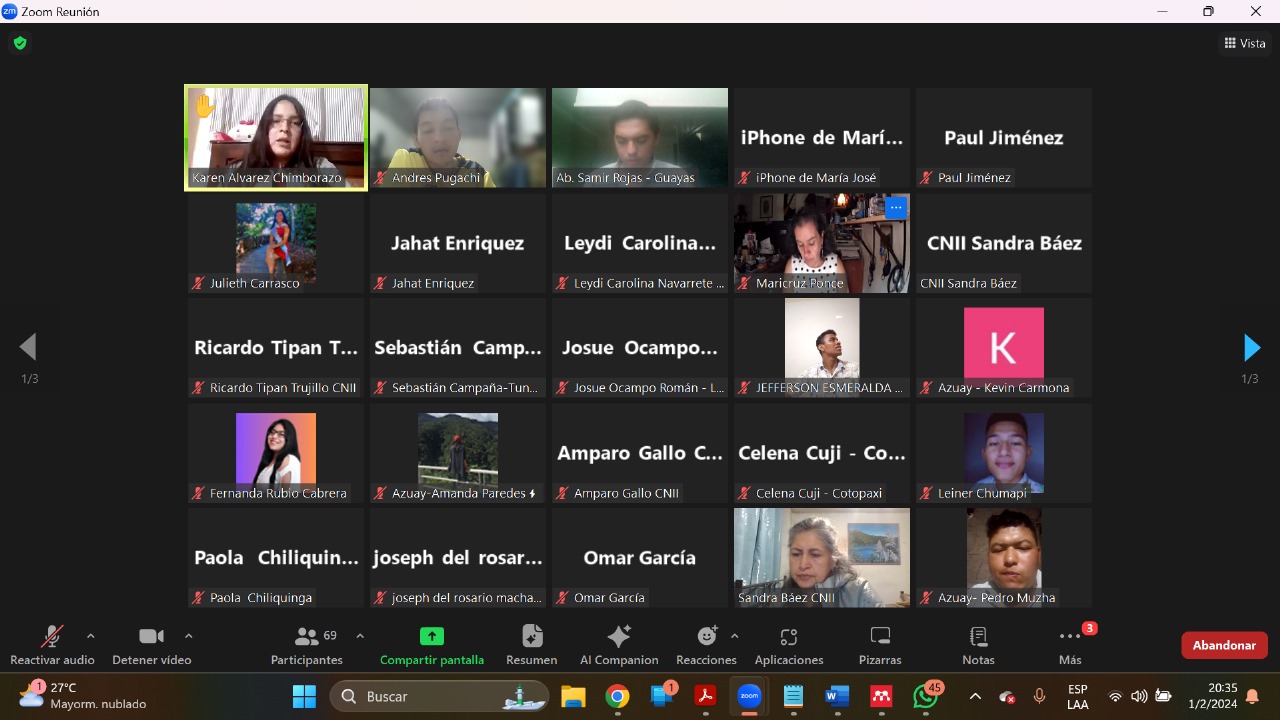1280x720 pixels.
Task: Open Pizarras whiteboards
Action: tap(880, 645)
